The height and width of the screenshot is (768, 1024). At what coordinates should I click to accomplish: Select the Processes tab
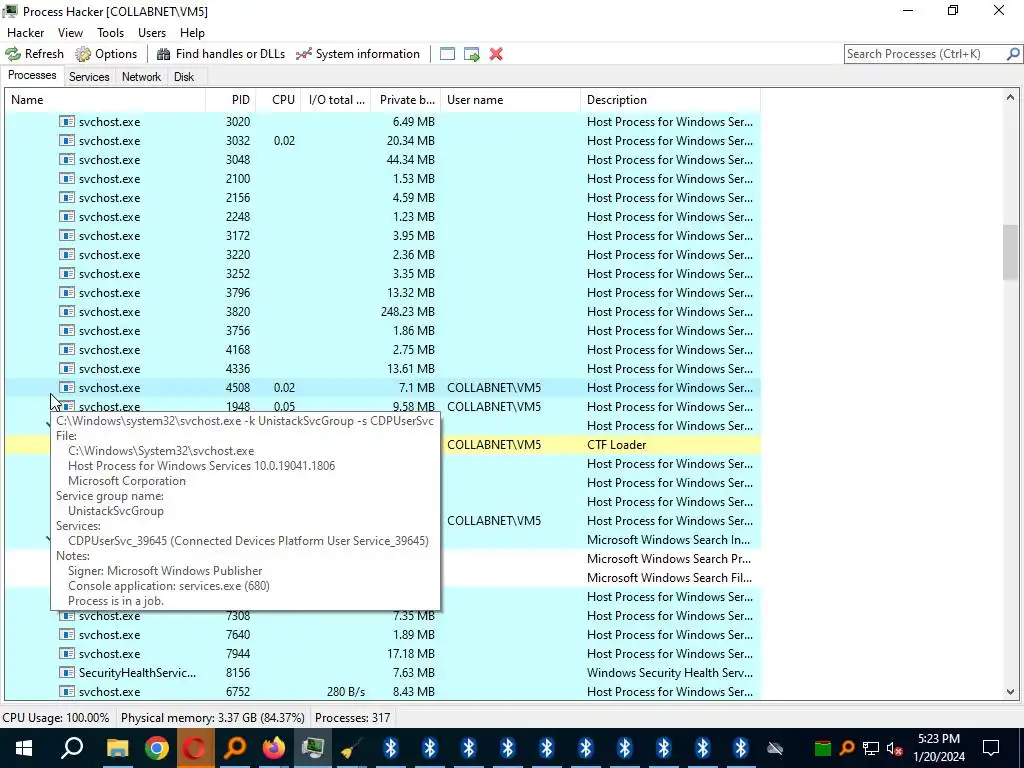[x=32, y=75]
